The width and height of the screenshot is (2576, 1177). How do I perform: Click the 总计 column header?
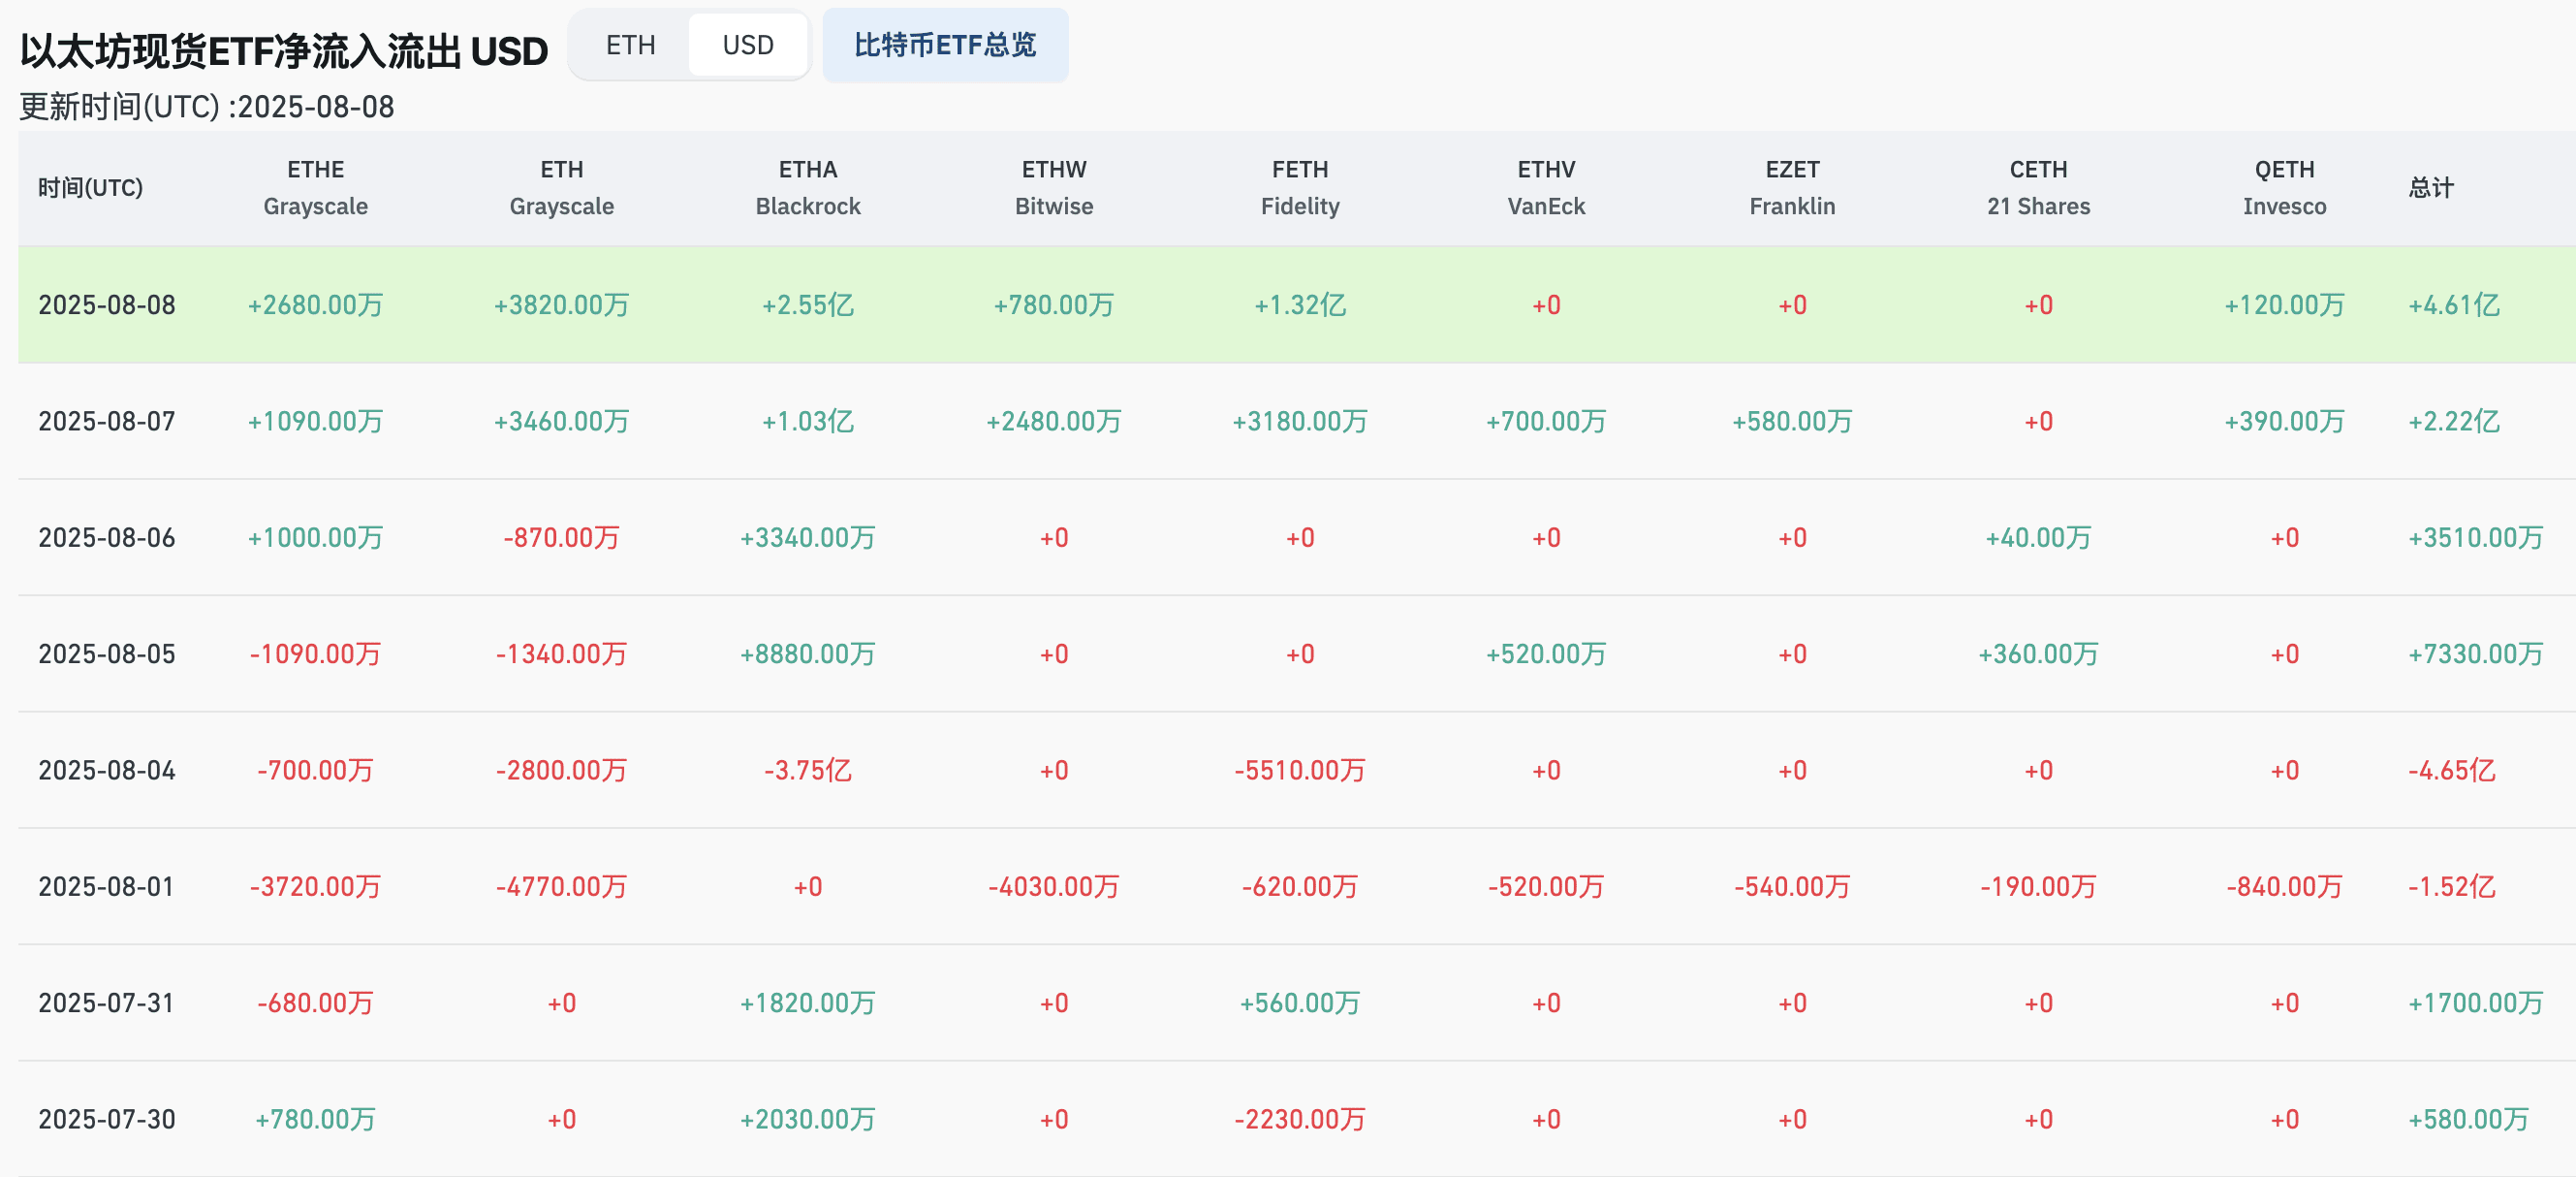click(x=2430, y=188)
